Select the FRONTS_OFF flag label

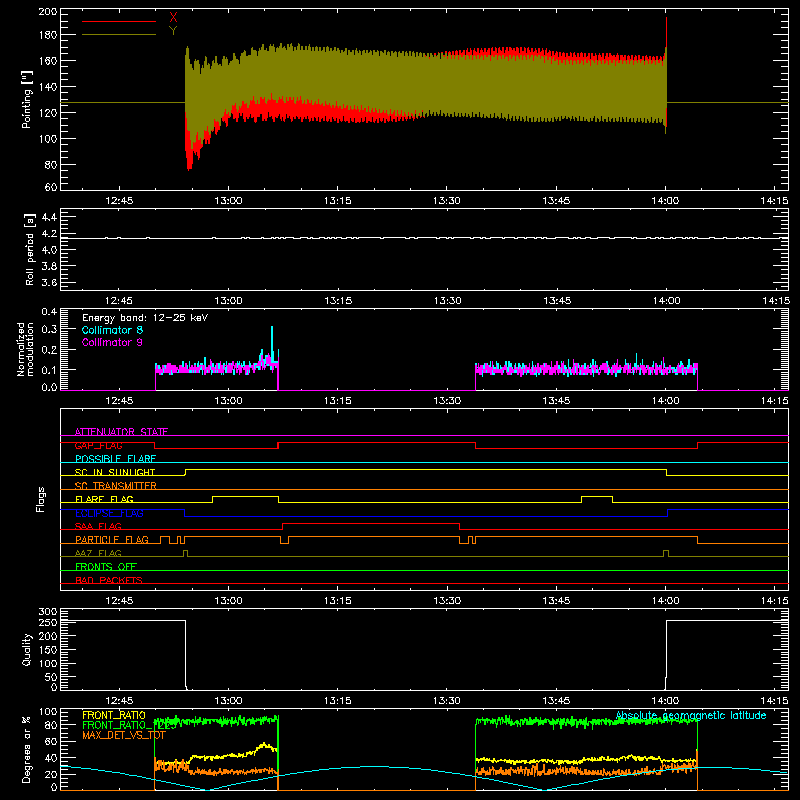106,566
